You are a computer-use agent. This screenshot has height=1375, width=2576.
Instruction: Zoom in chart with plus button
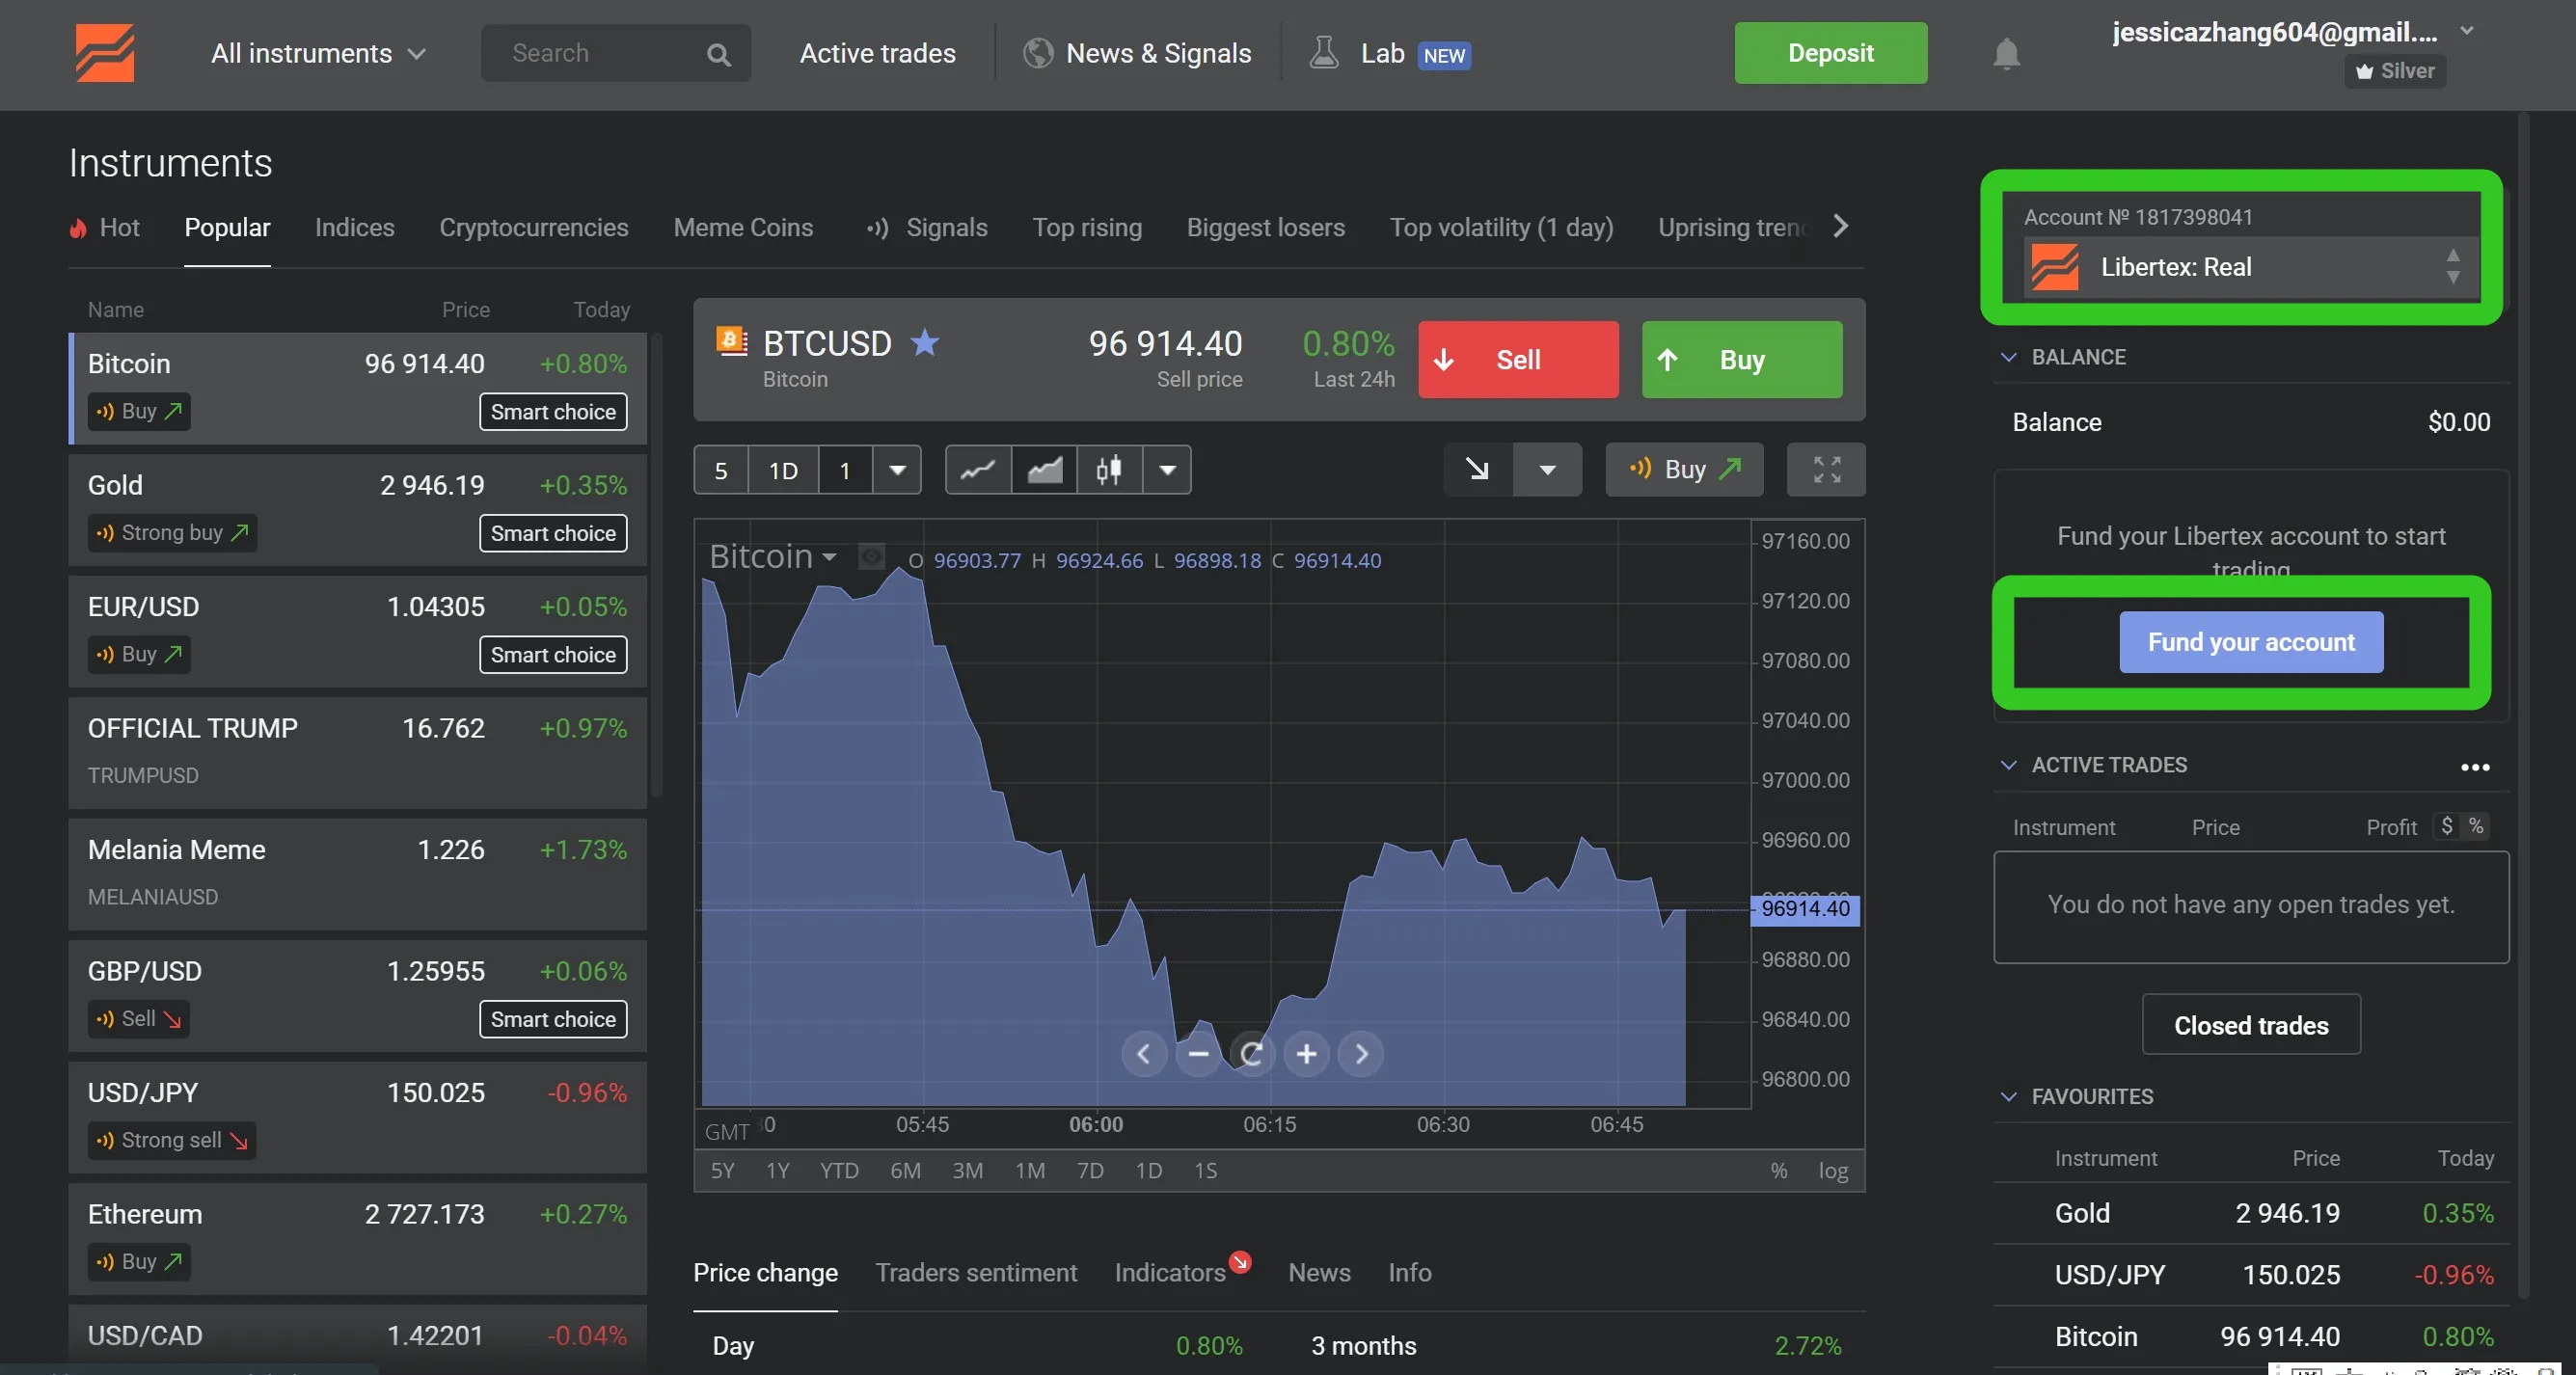tap(1306, 1053)
